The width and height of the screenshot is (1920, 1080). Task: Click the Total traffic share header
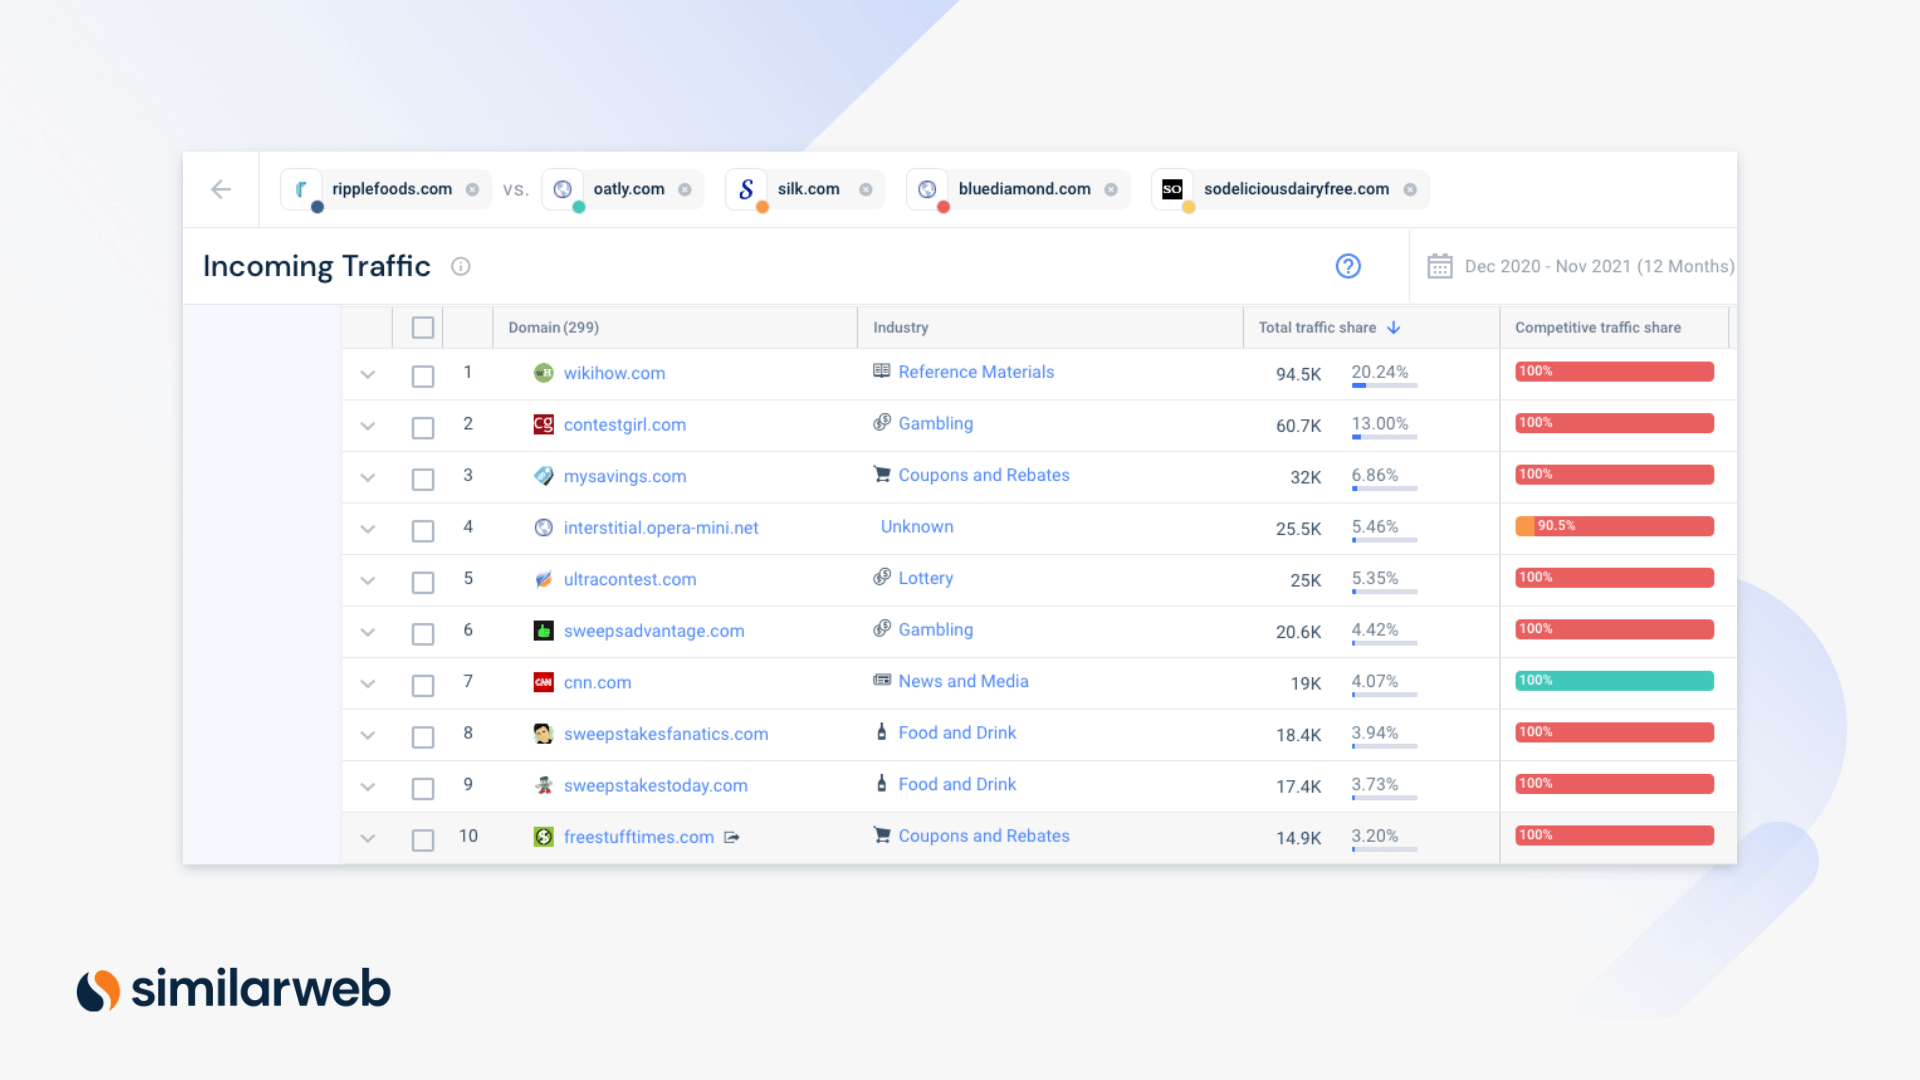click(x=1317, y=328)
